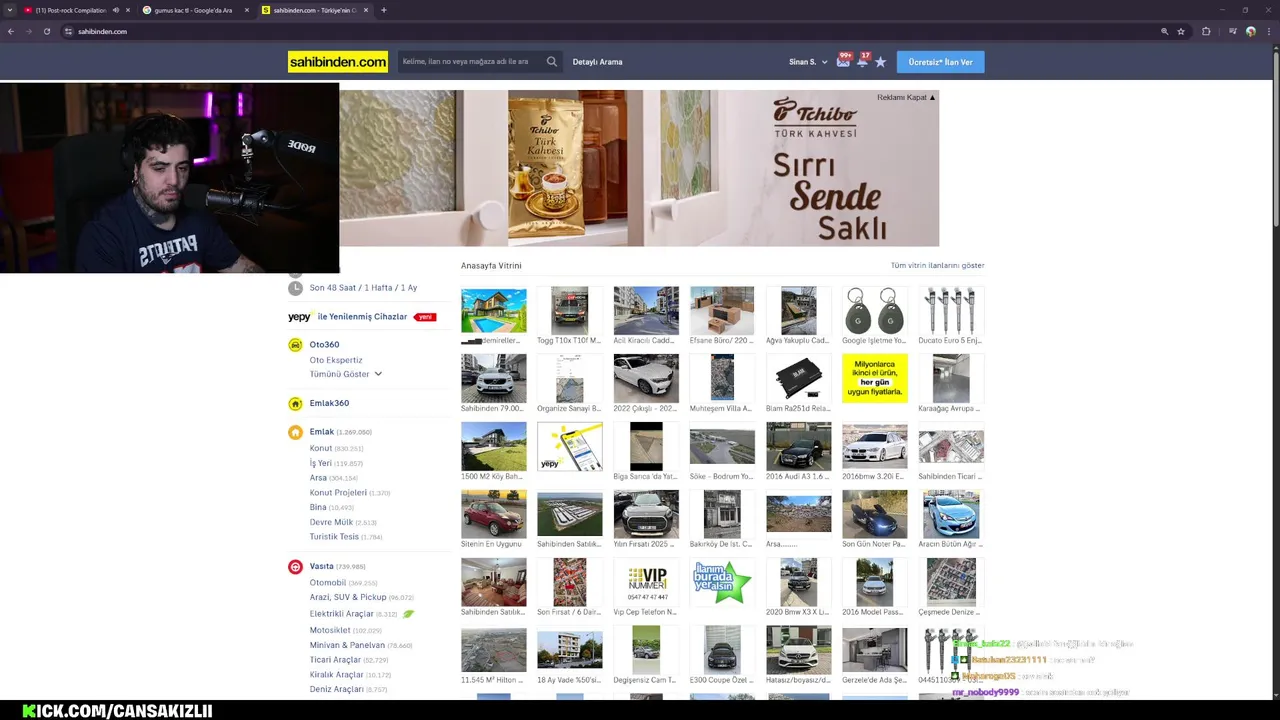Expand Tümünü Göster under Oto360

[345, 374]
